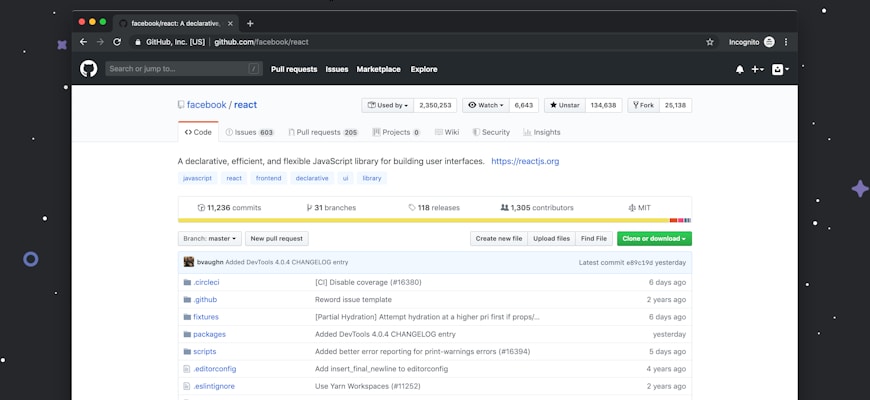The image size is (870, 400).
Task: Click the .github folder icon
Action: (x=187, y=300)
